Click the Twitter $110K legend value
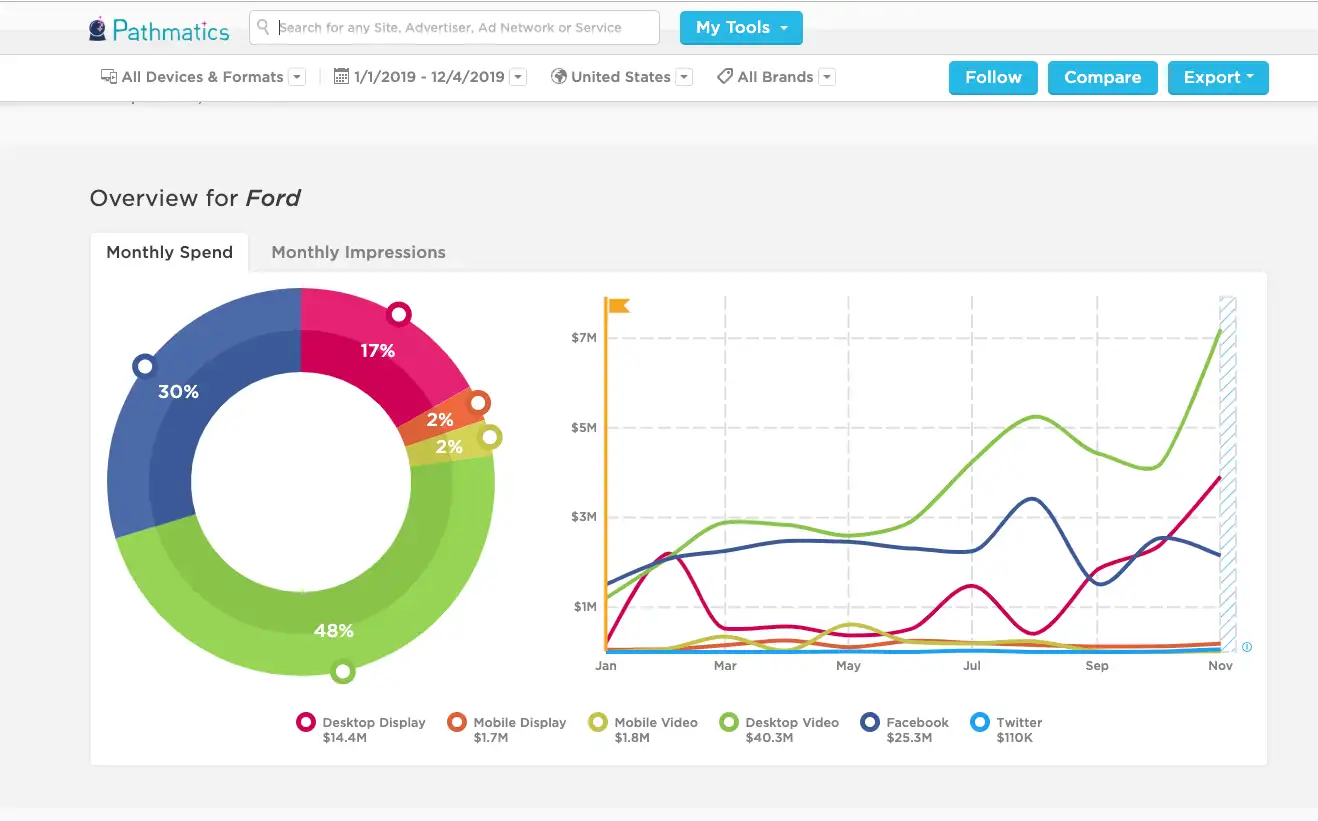The image size is (1318, 821). (x=1016, y=738)
